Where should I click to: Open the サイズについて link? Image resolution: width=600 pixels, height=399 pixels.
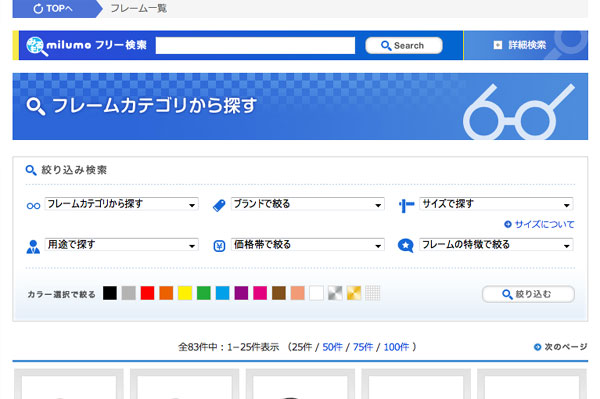point(544,225)
